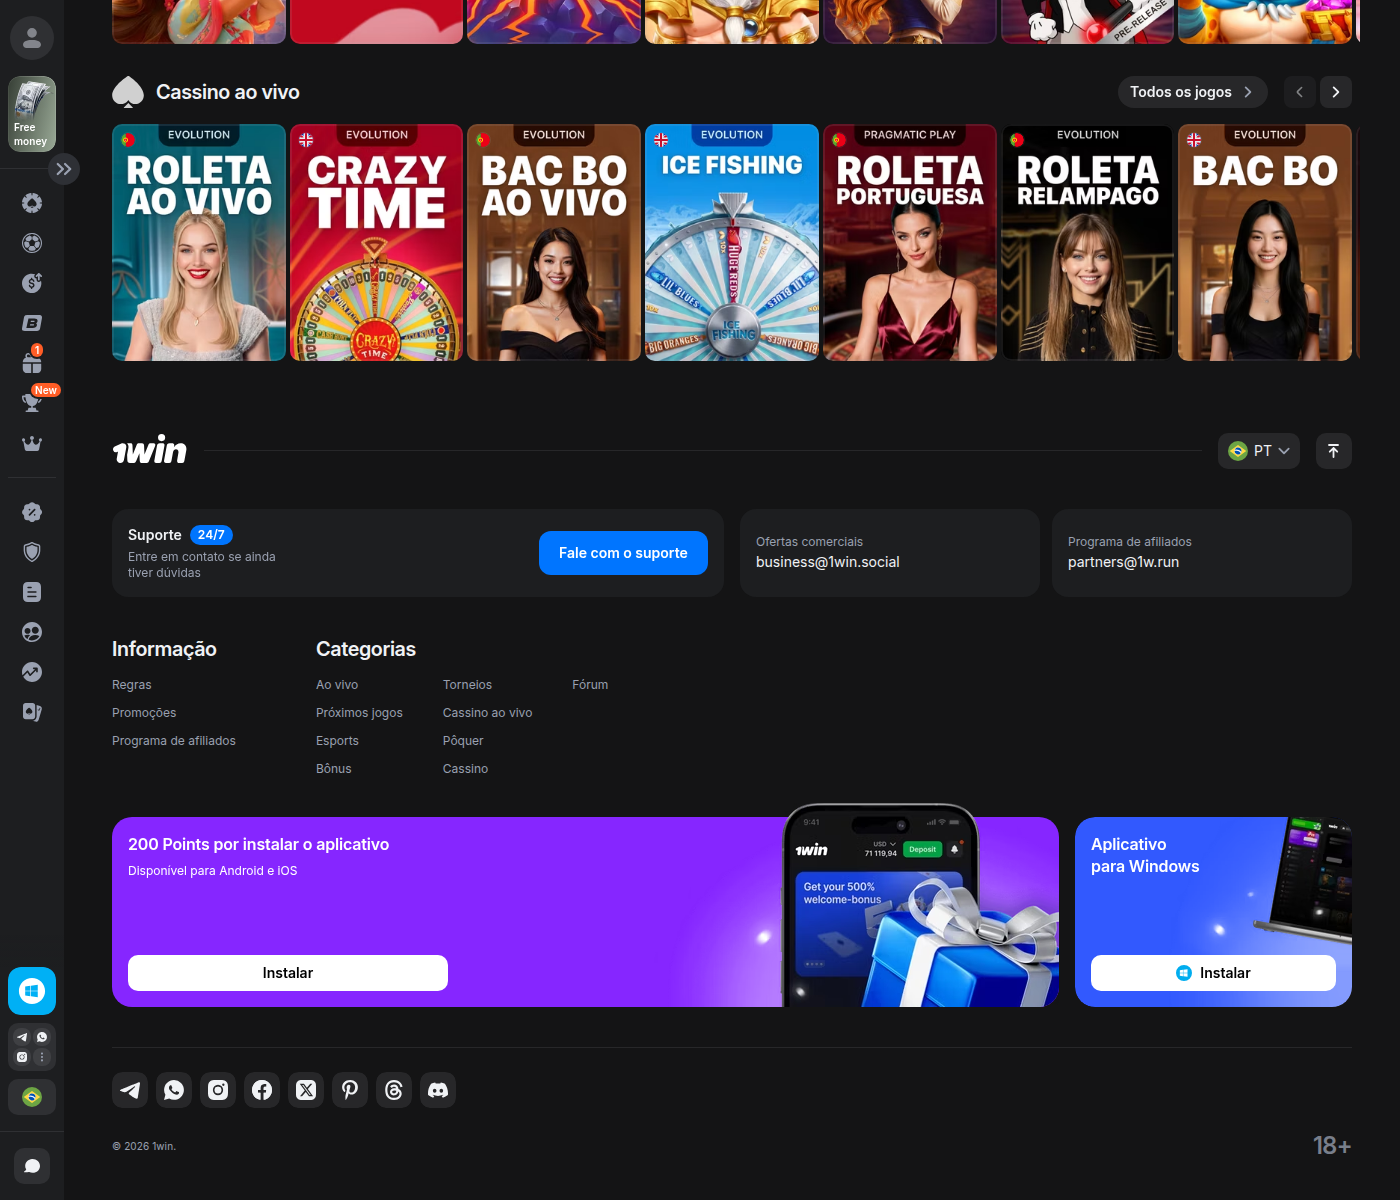The width and height of the screenshot is (1400, 1200).
Task: Open Facebook footer social icon
Action: [x=262, y=1090]
